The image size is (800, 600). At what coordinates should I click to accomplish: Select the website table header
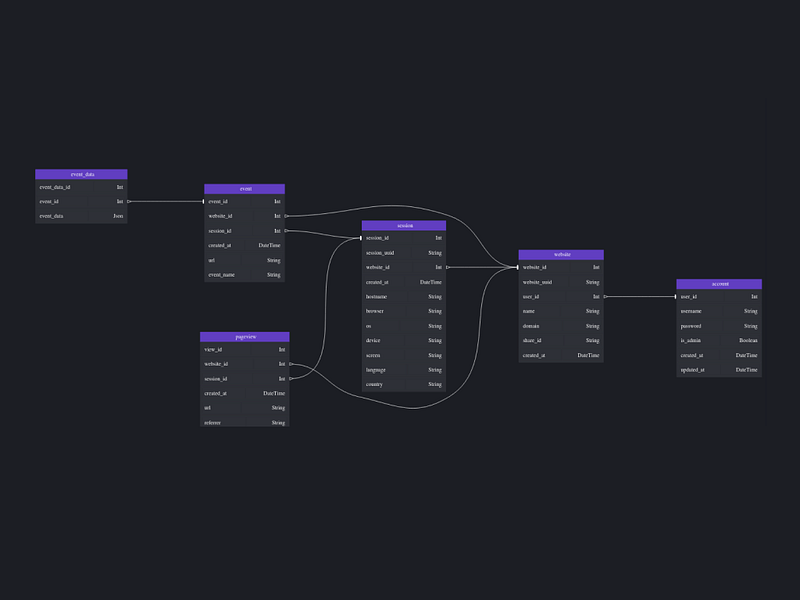(560, 253)
